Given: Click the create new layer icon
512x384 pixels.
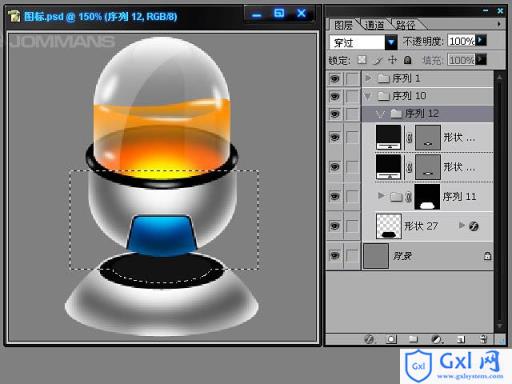Looking at the screenshot, I should (461, 339).
